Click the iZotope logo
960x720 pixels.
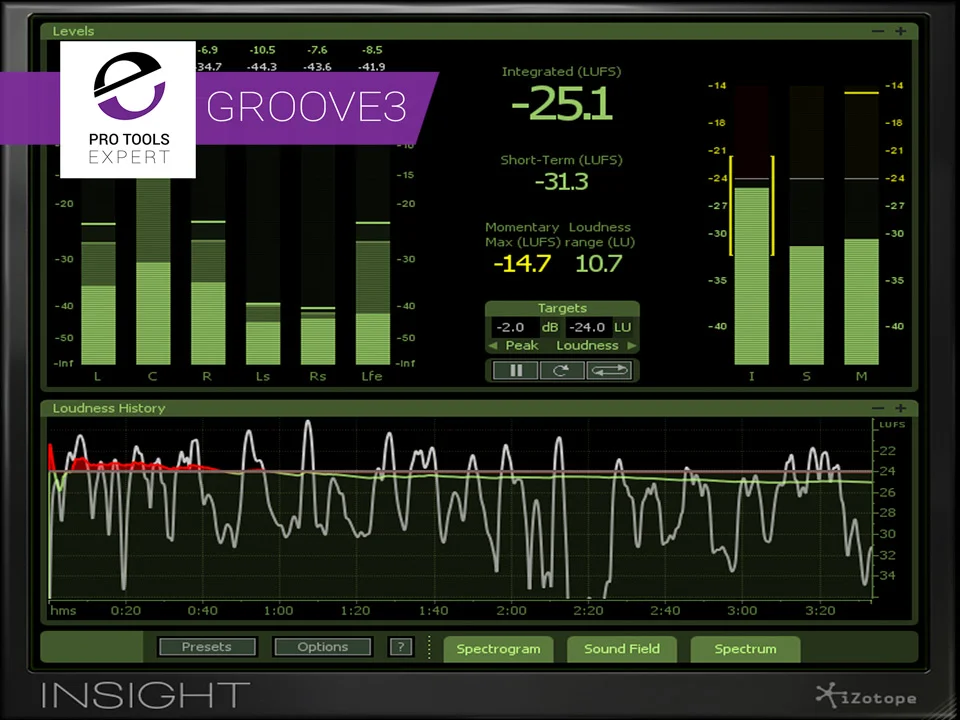click(866, 696)
